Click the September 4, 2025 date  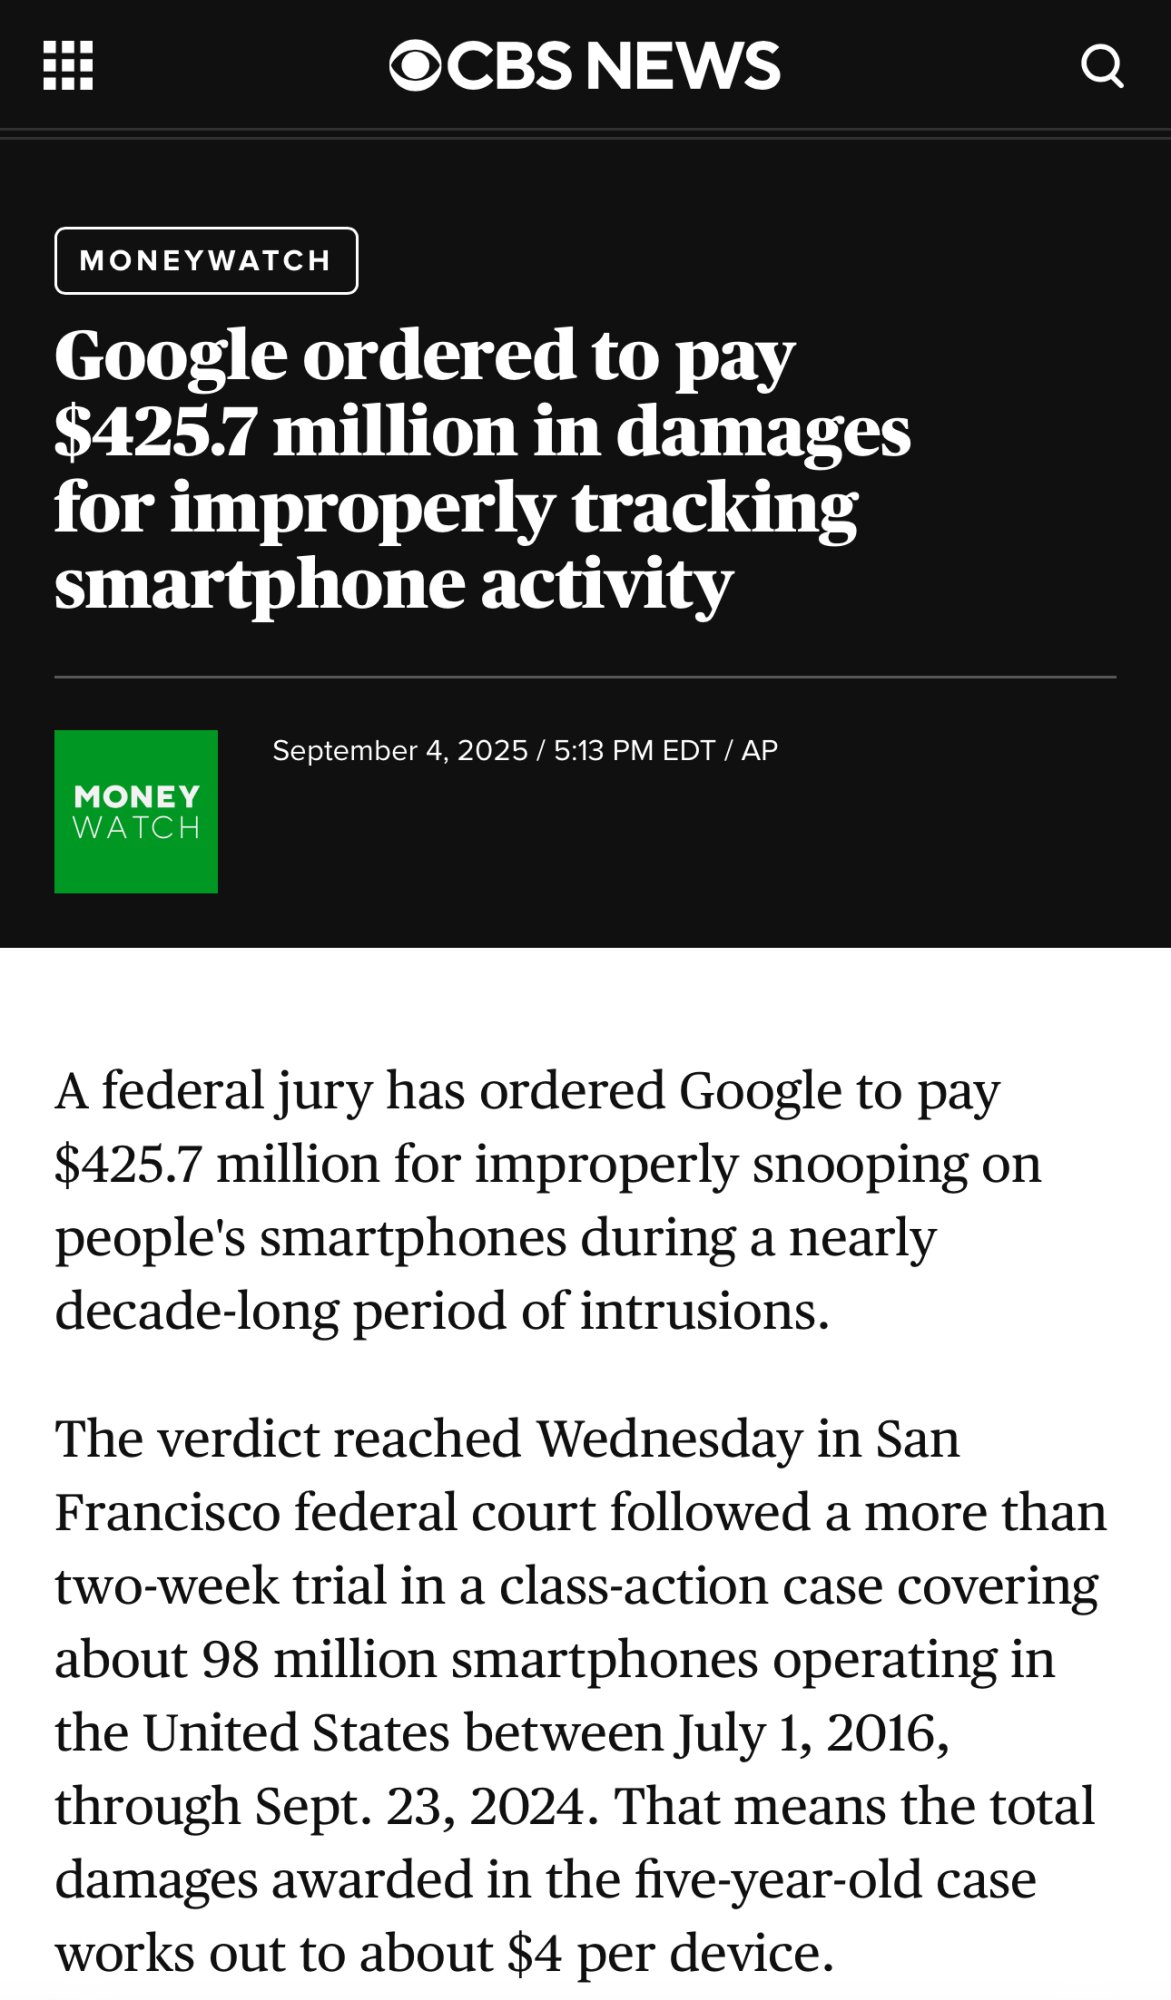pyautogui.click(x=399, y=751)
